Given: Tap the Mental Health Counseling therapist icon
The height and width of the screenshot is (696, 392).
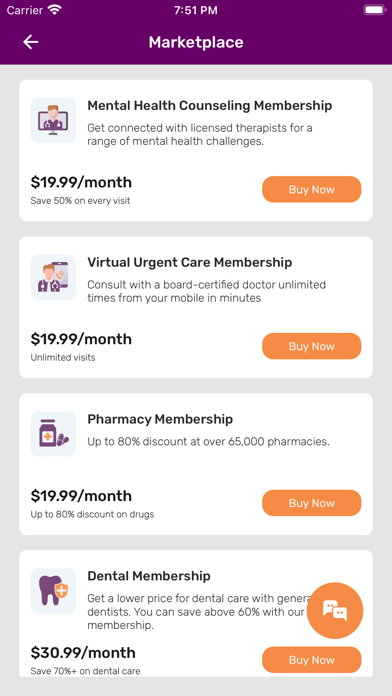Looking at the screenshot, I should point(53,120).
